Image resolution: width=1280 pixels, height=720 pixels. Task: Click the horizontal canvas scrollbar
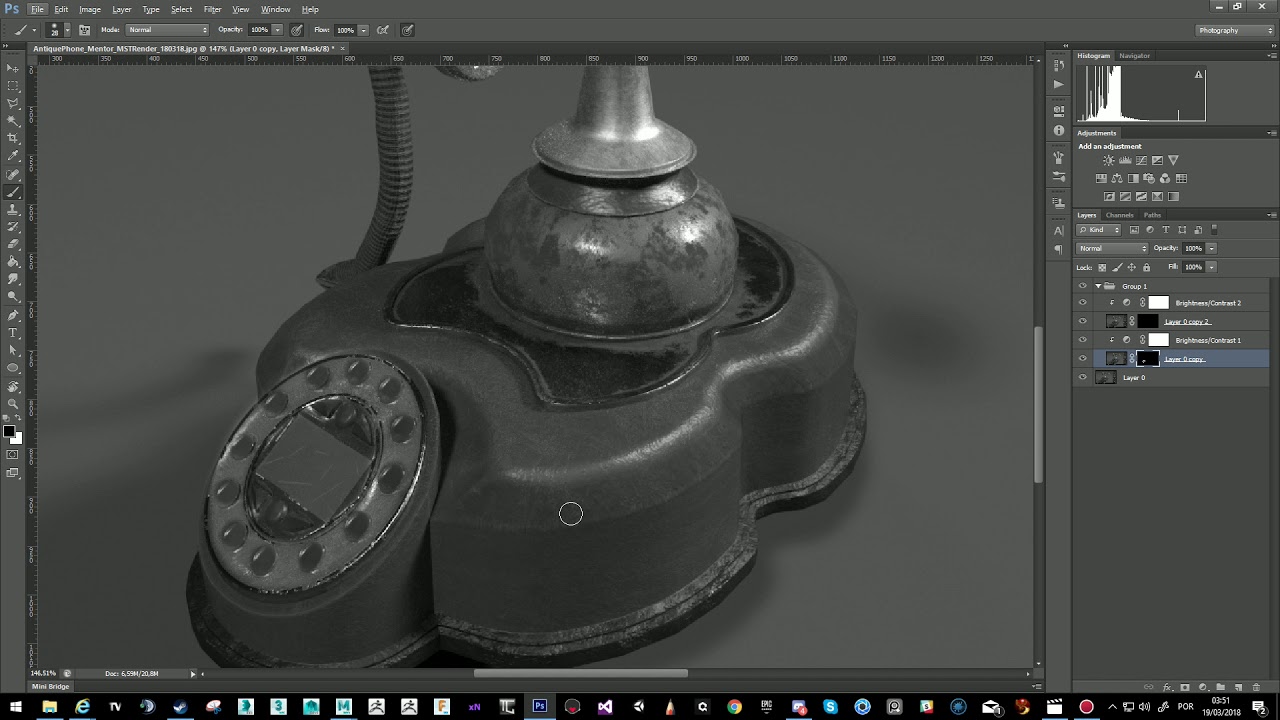580,674
